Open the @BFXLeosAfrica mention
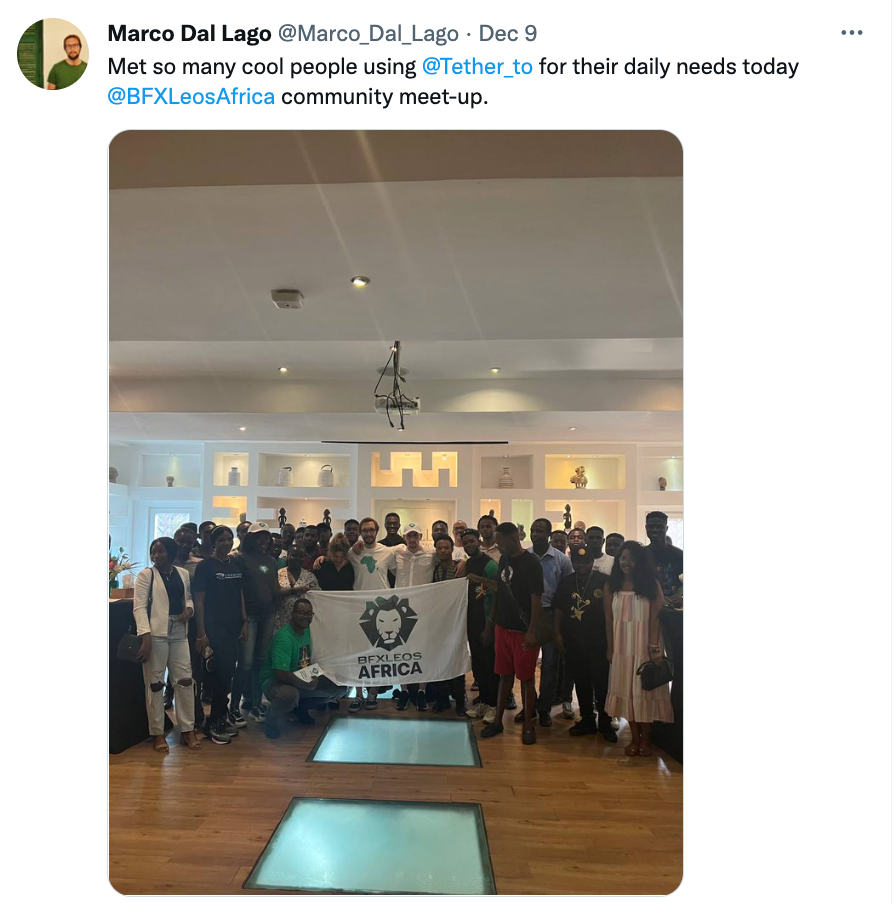This screenshot has width=896, height=904. 191,97
